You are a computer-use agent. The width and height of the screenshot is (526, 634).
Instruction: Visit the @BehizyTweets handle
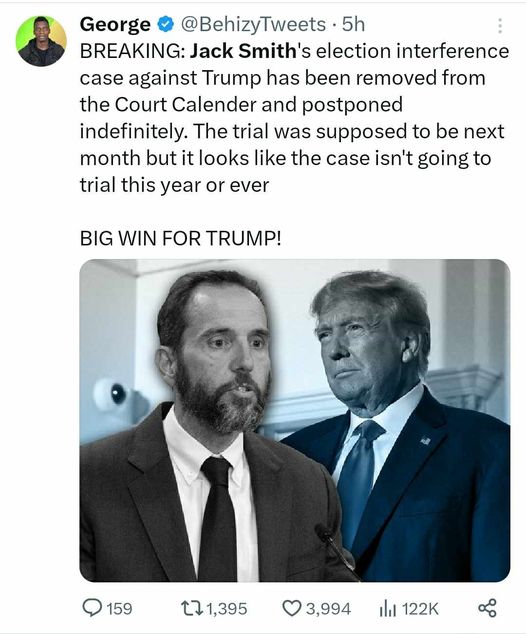click(253, 25)
